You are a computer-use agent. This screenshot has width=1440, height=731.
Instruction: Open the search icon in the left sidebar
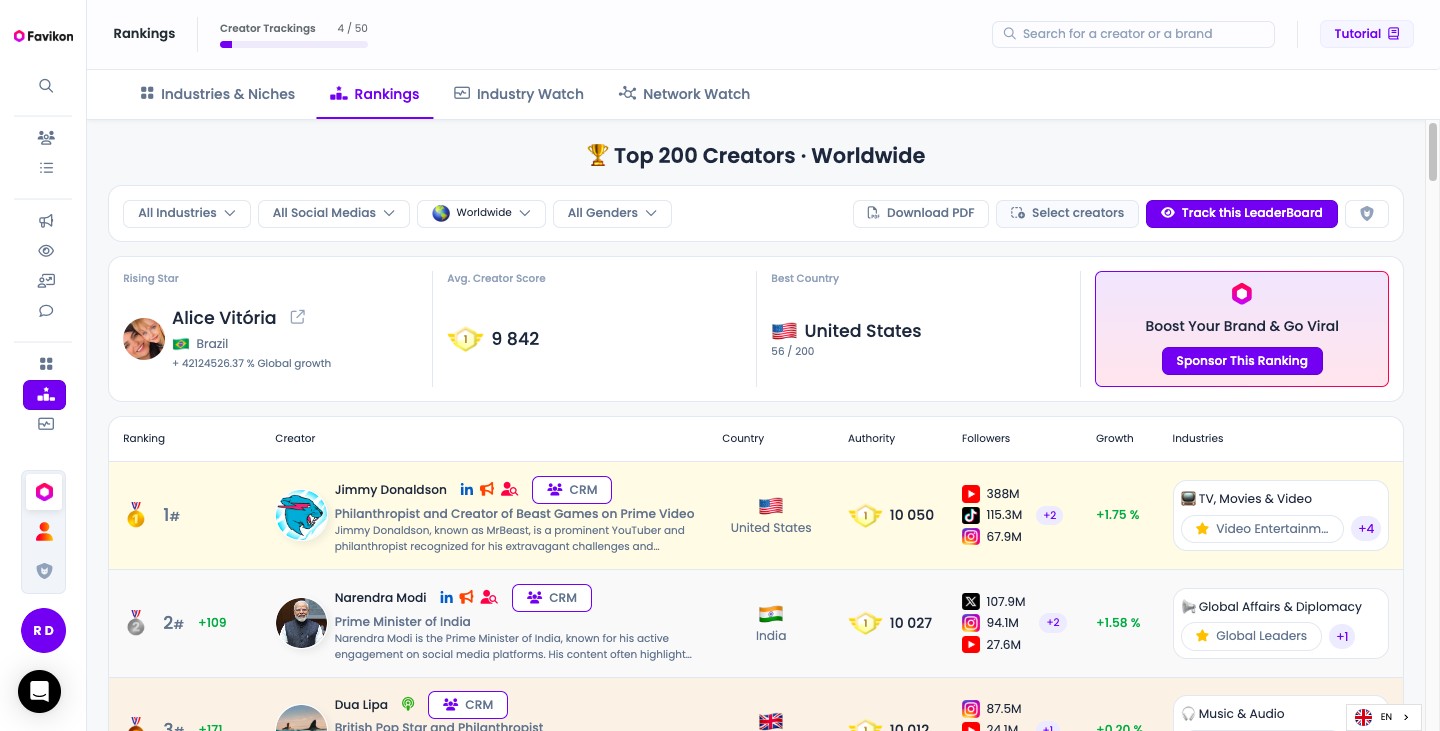46,86
